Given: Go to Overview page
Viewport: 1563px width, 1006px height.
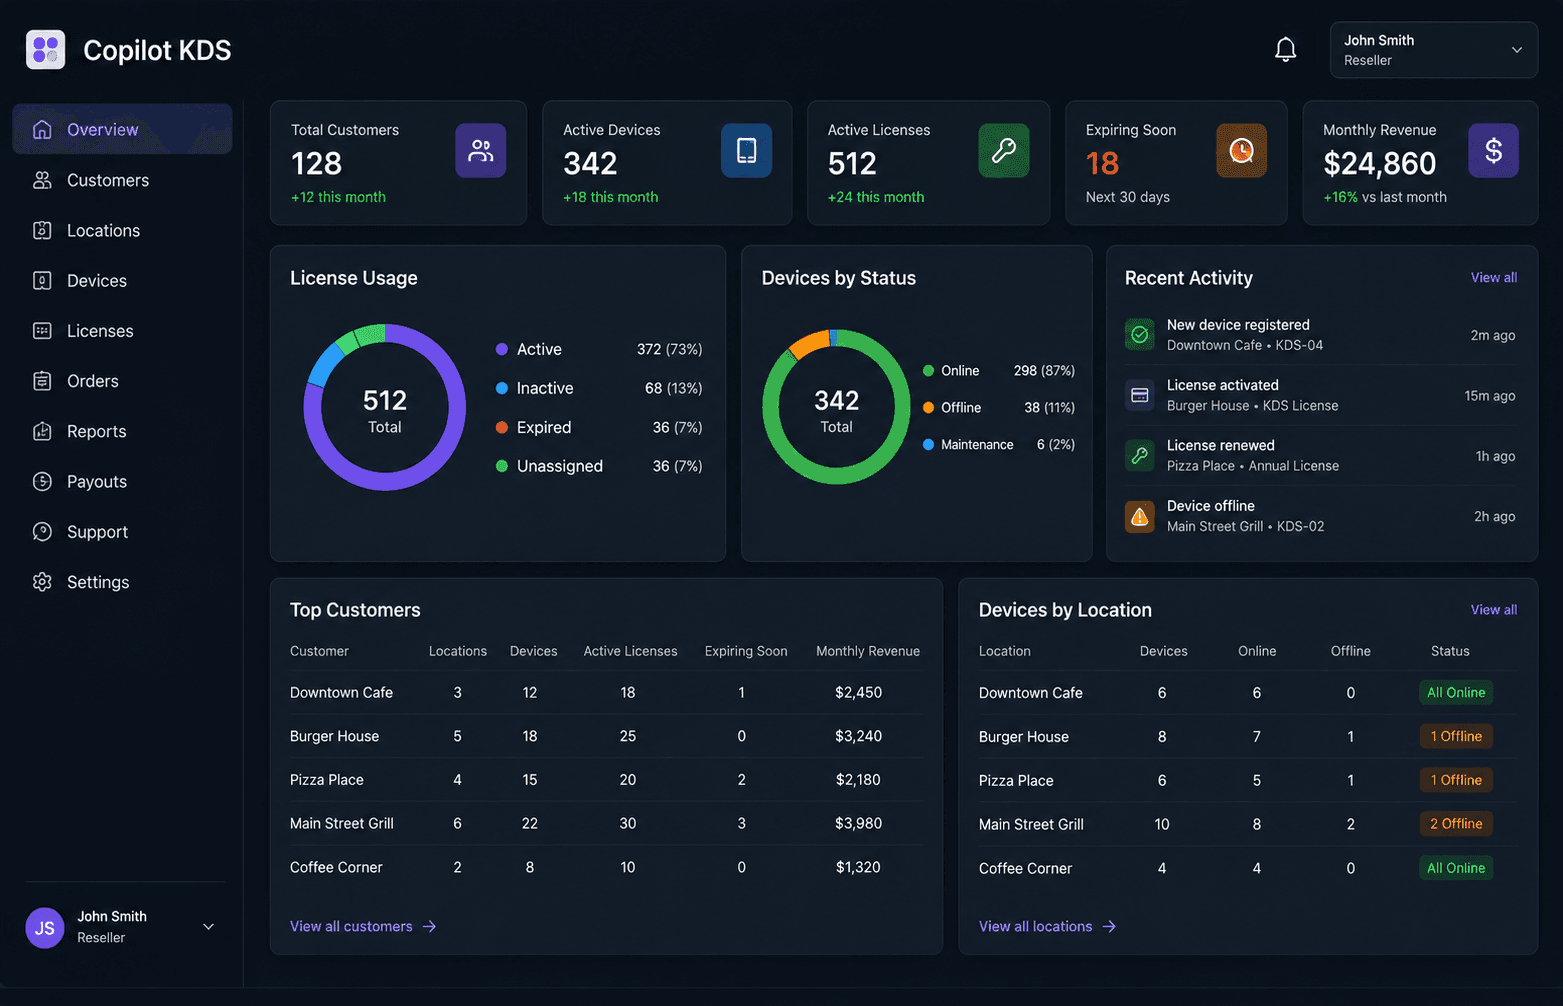Looking at the screenshot, I should coord(122,129).
